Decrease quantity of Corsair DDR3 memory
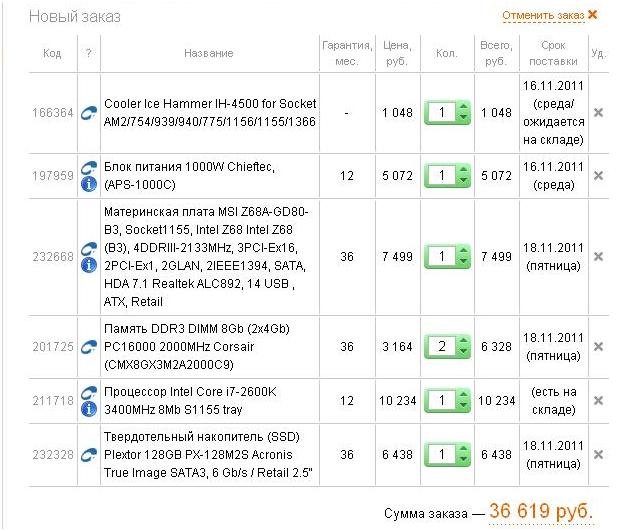This screenshot has width=640, height=531. (x=462, y=352)
